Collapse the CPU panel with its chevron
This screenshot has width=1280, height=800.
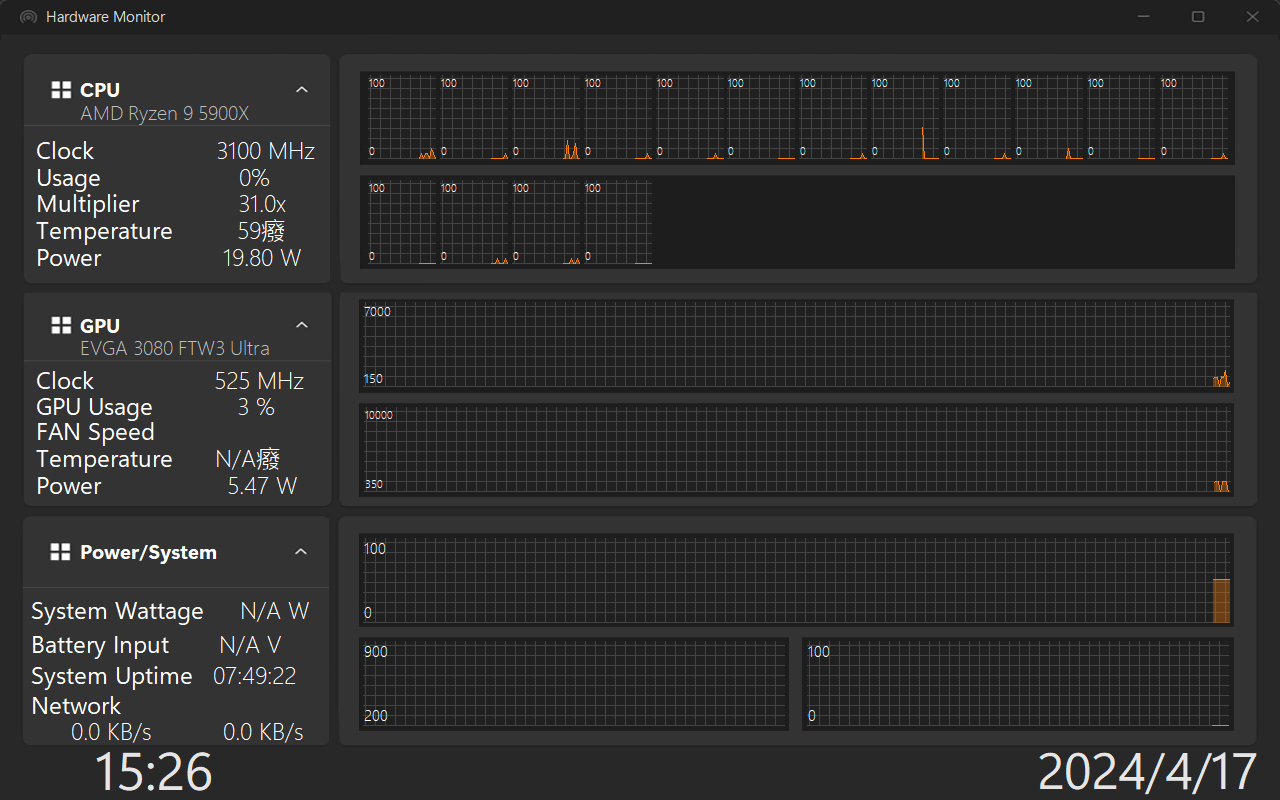coord(302,90)
